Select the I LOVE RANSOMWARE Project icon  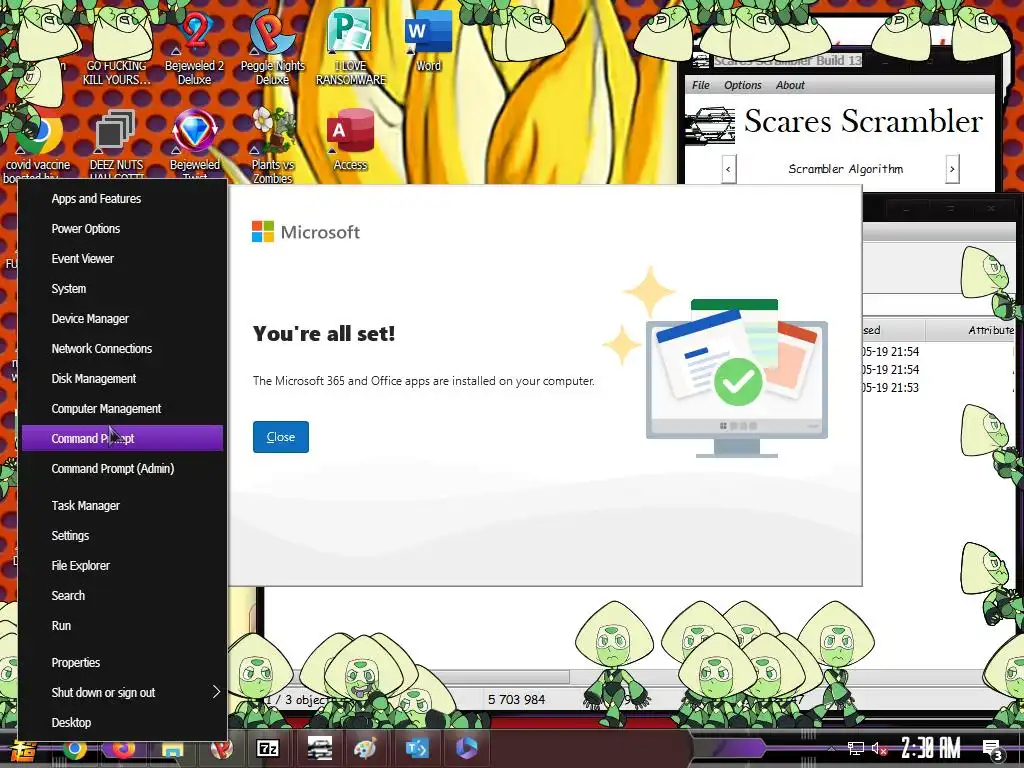351,47
